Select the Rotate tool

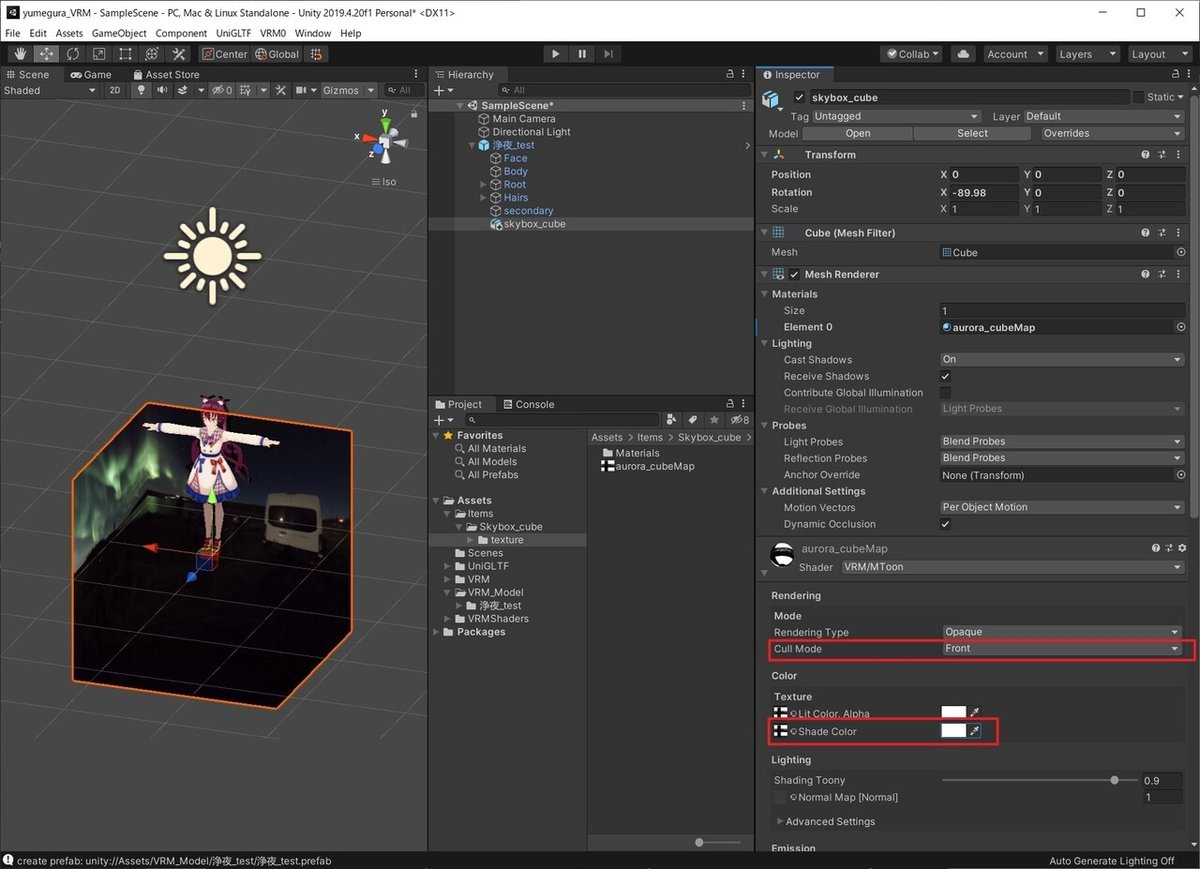tap(73, 54)
